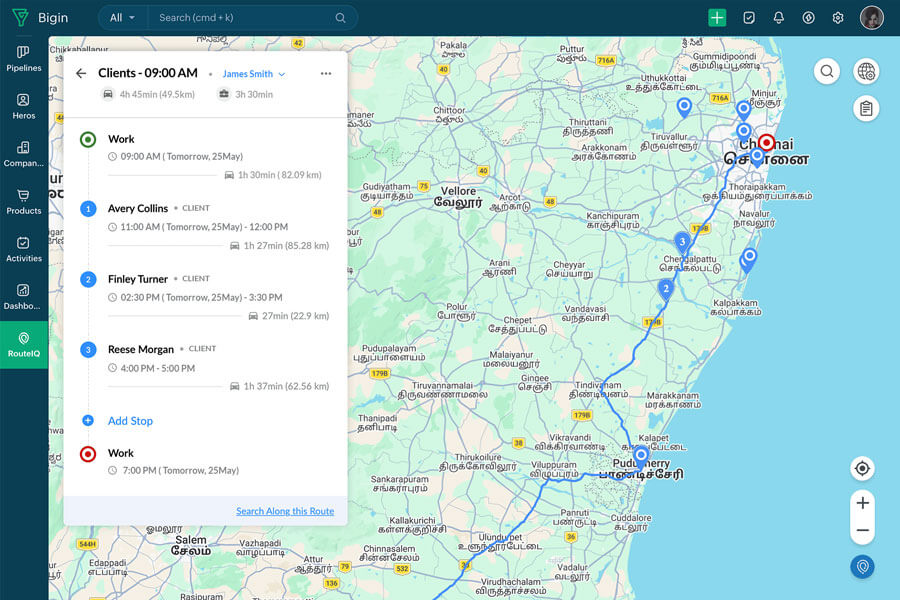Image resolution: width=900 pixels, height=600 pixels.
Task: Open Reese Morgan client stop
Action: coord(141,349)
